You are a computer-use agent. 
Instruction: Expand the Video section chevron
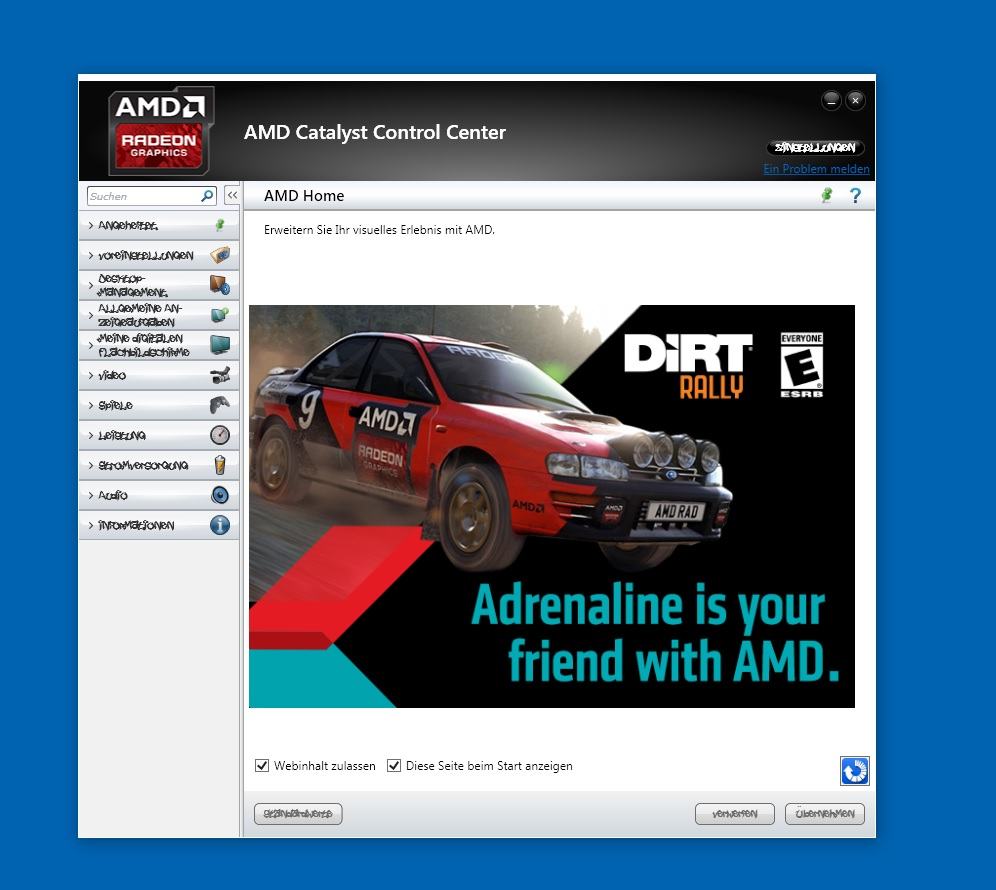[x=90, y=375]
